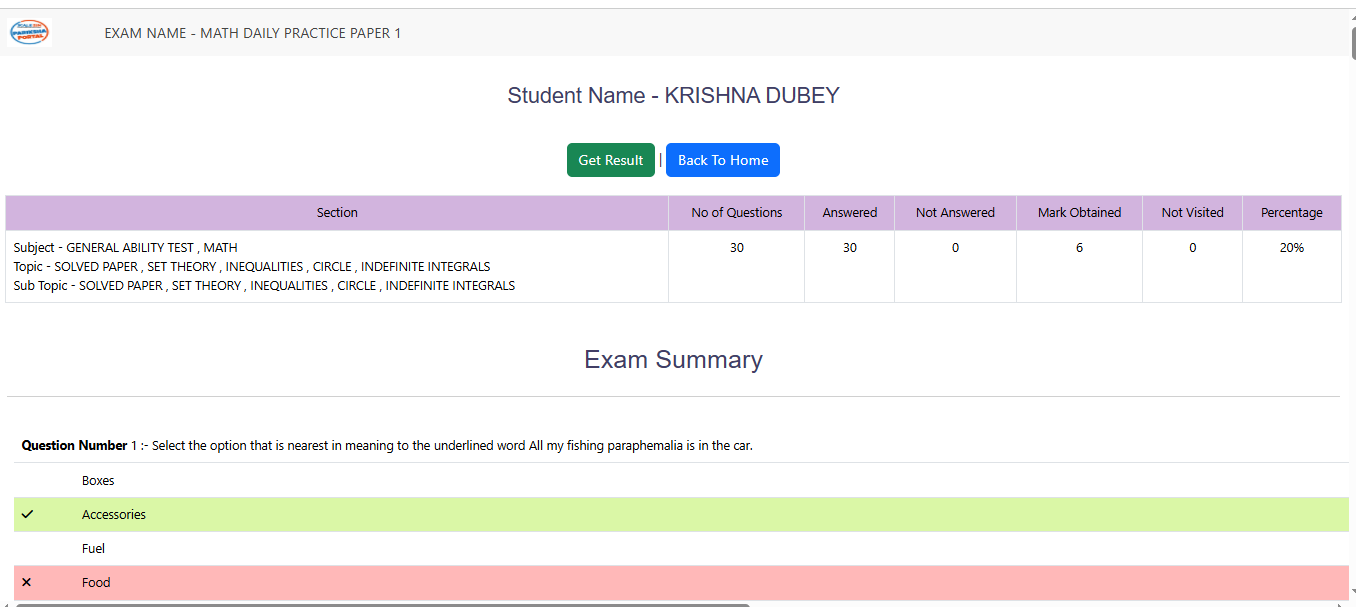Click the Food answer row
Viewport: 1356px width, 607px height.
tap(96, 582)
